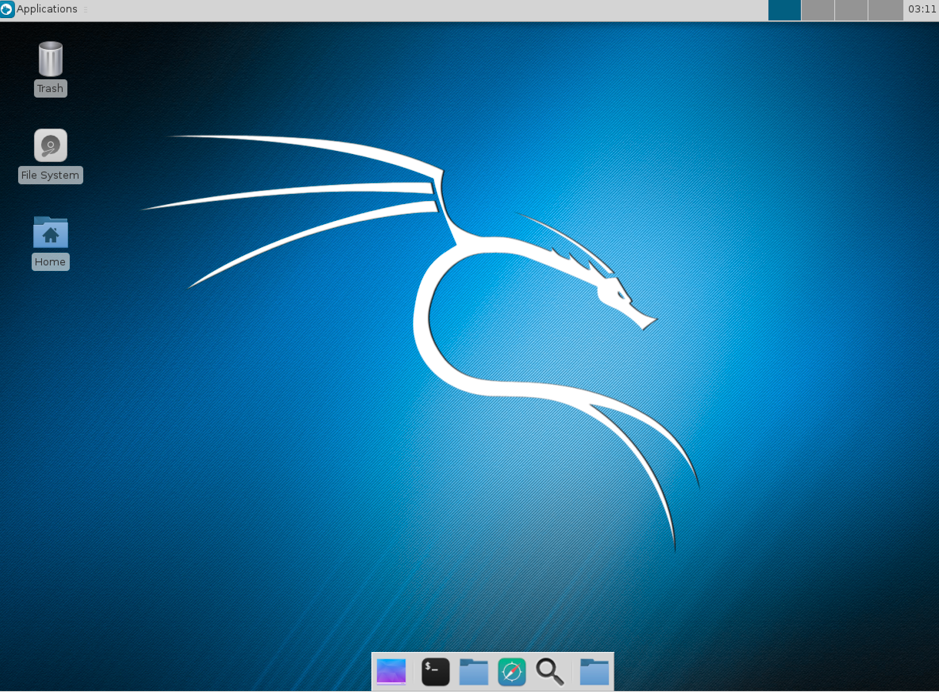Switch to the active blue workspace

784,10
